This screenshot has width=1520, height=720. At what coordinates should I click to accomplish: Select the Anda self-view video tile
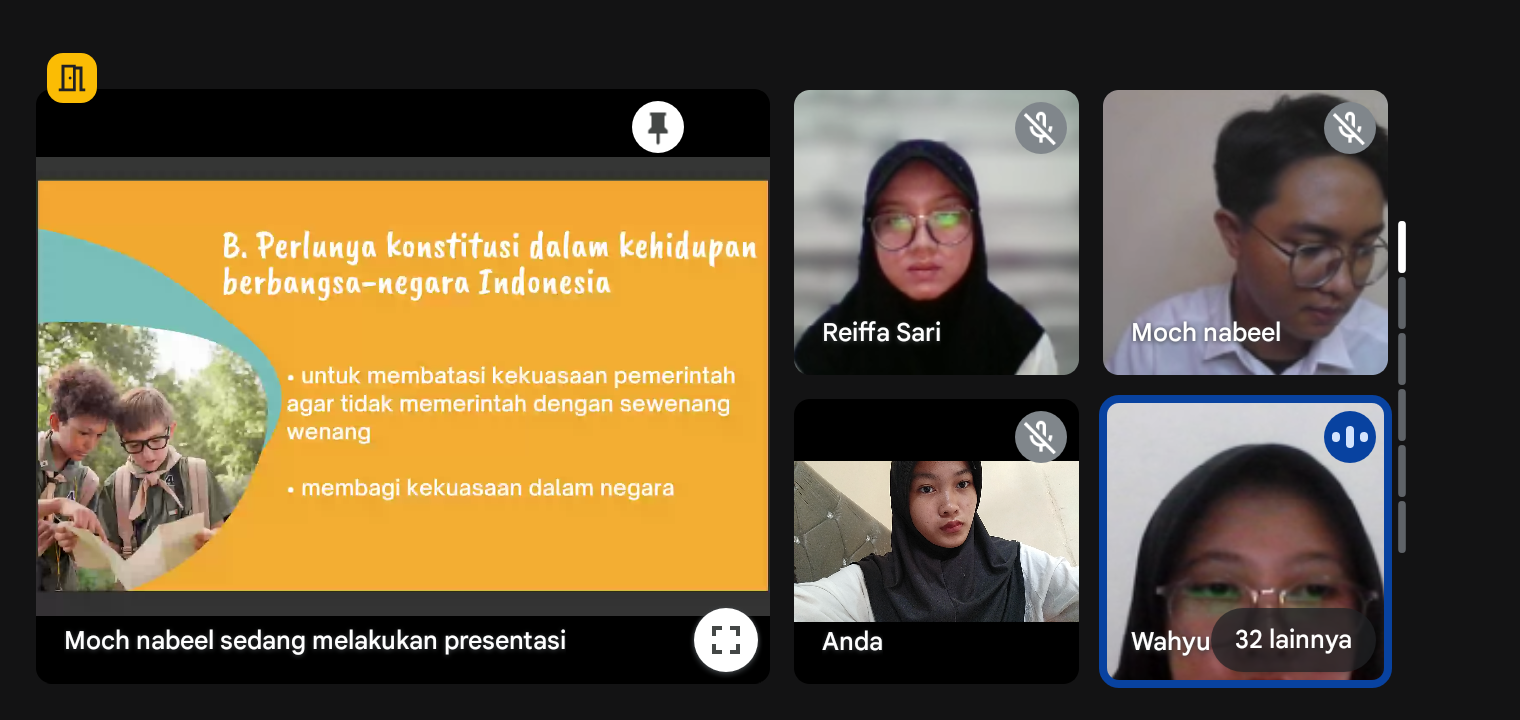pyautogui.click(x=935, y=540)
